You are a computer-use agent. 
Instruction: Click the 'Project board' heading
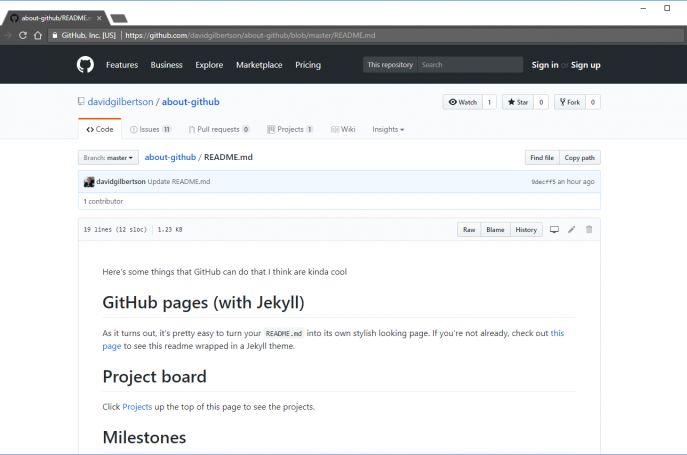pyautogui.click(x=154, y=377)
